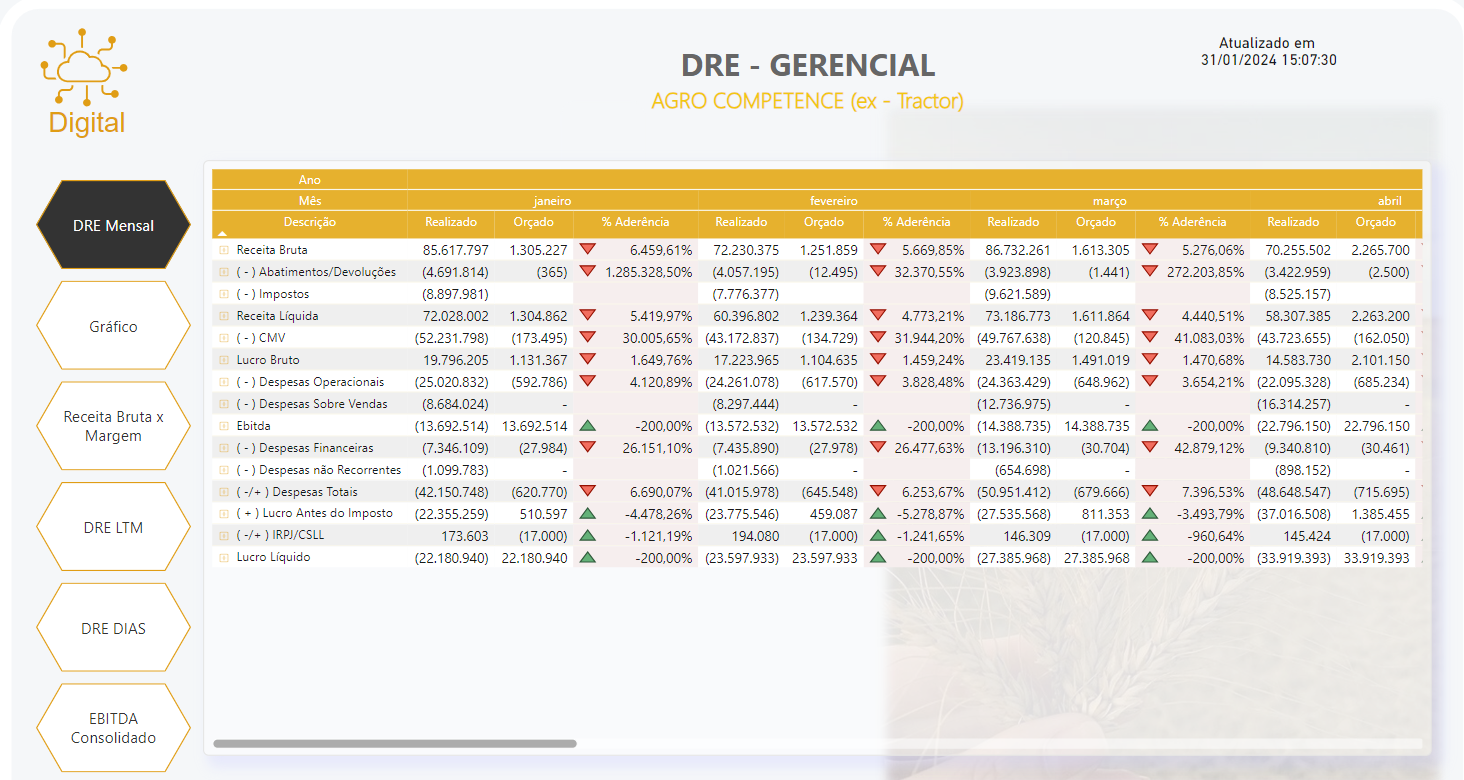
Task: Click janeiro green triangle for IRPJ/CSLL
Action: coord(588,535)
